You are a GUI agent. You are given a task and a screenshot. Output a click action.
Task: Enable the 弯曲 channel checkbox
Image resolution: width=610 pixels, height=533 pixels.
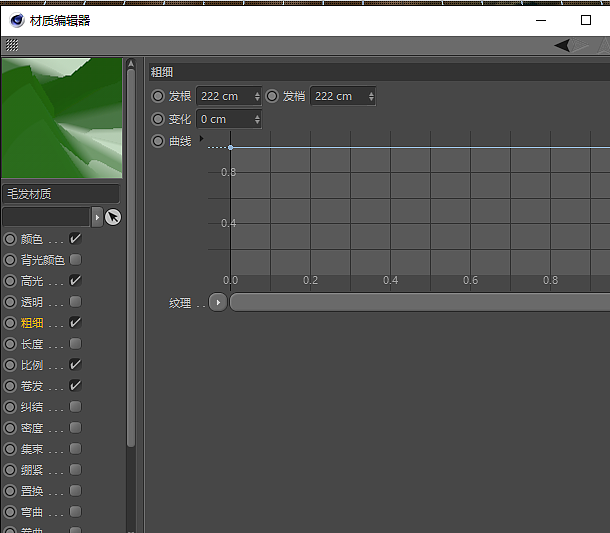pyautogui.click(x=75, y=512)
